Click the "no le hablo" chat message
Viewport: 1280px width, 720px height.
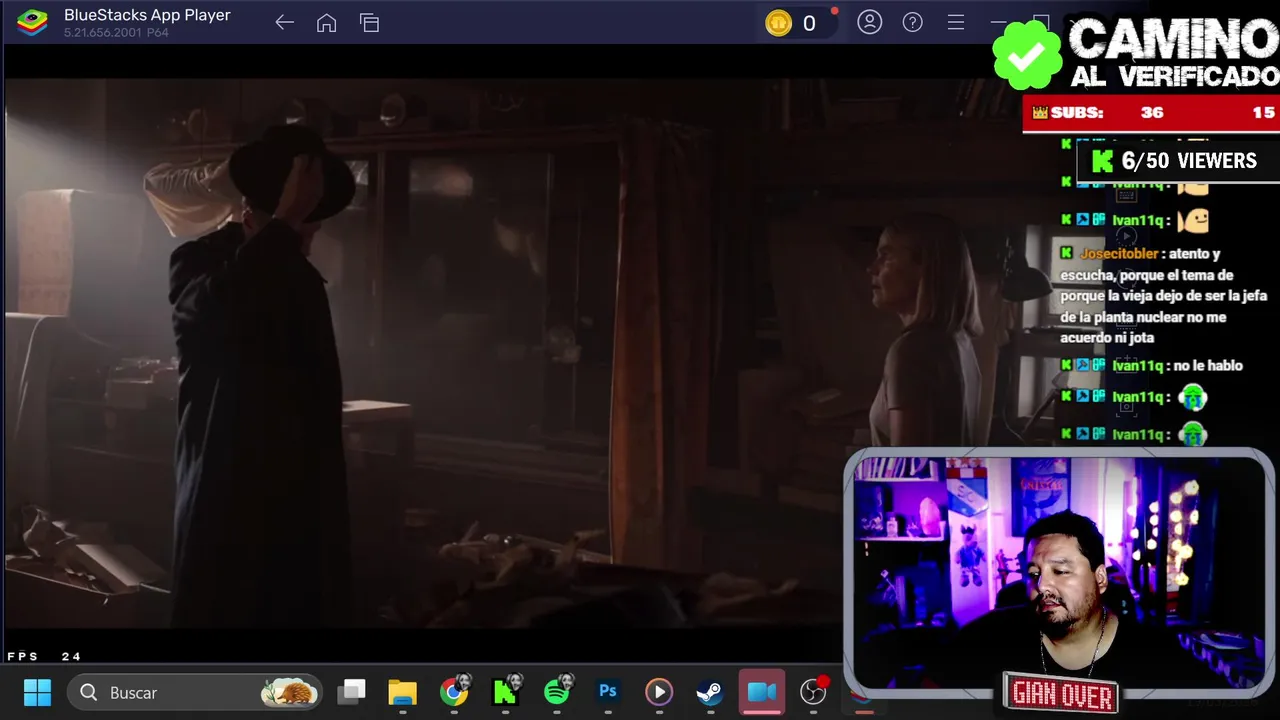tap(1208, 366)
